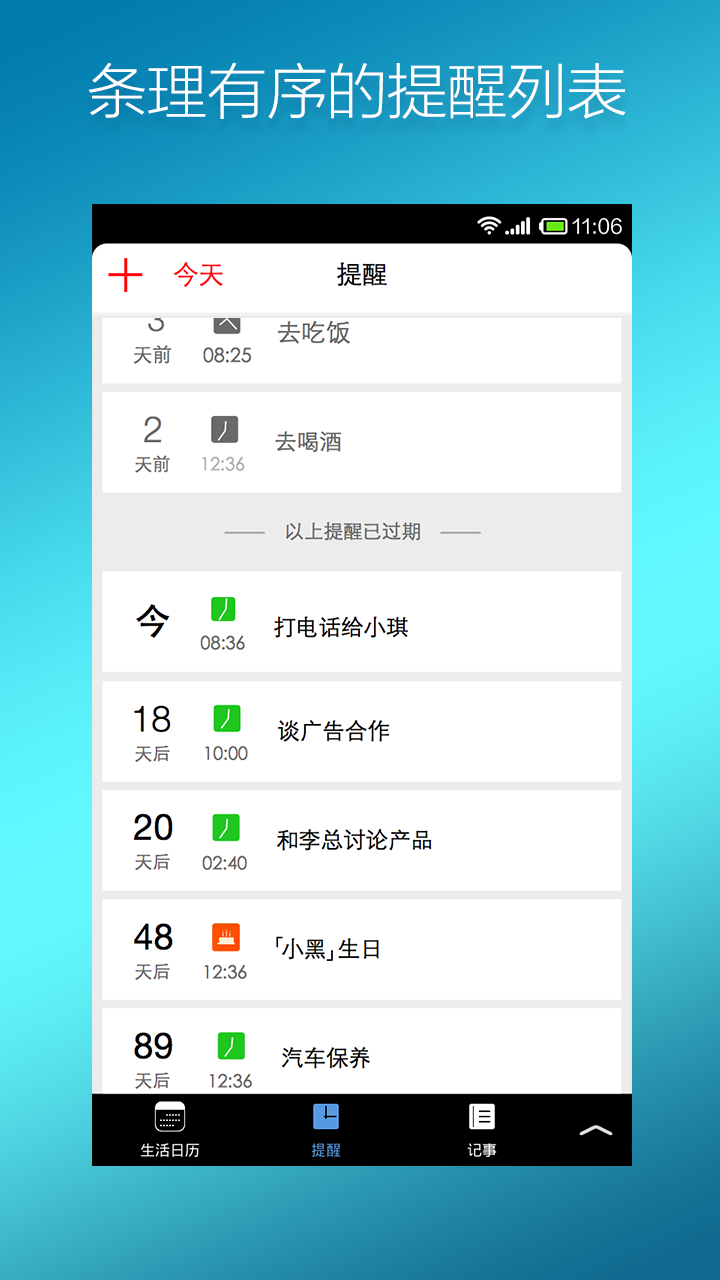Jump to today with 今天 button
Viewport: 720px width, 1280px height.
[x=198, y=275]
